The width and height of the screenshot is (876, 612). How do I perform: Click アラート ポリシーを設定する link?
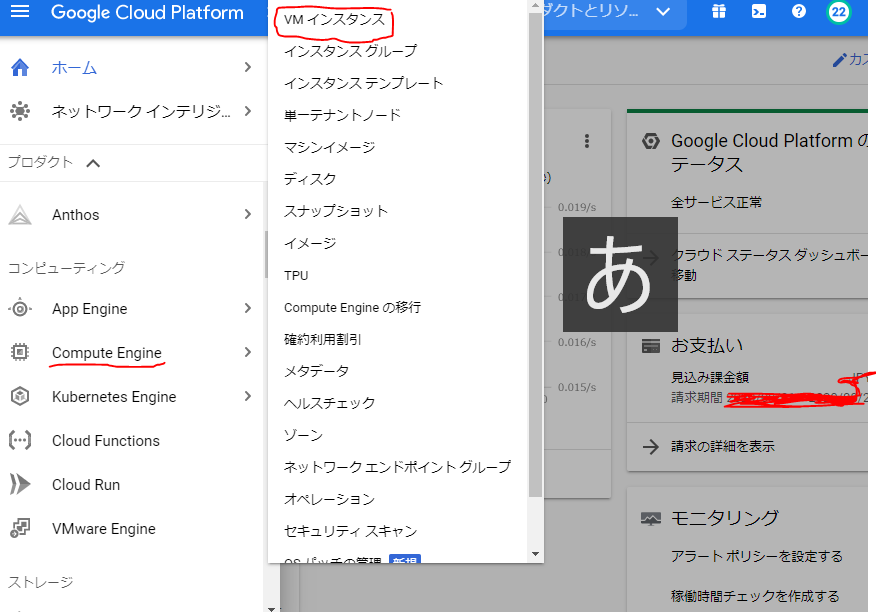(x=756, y=557)
